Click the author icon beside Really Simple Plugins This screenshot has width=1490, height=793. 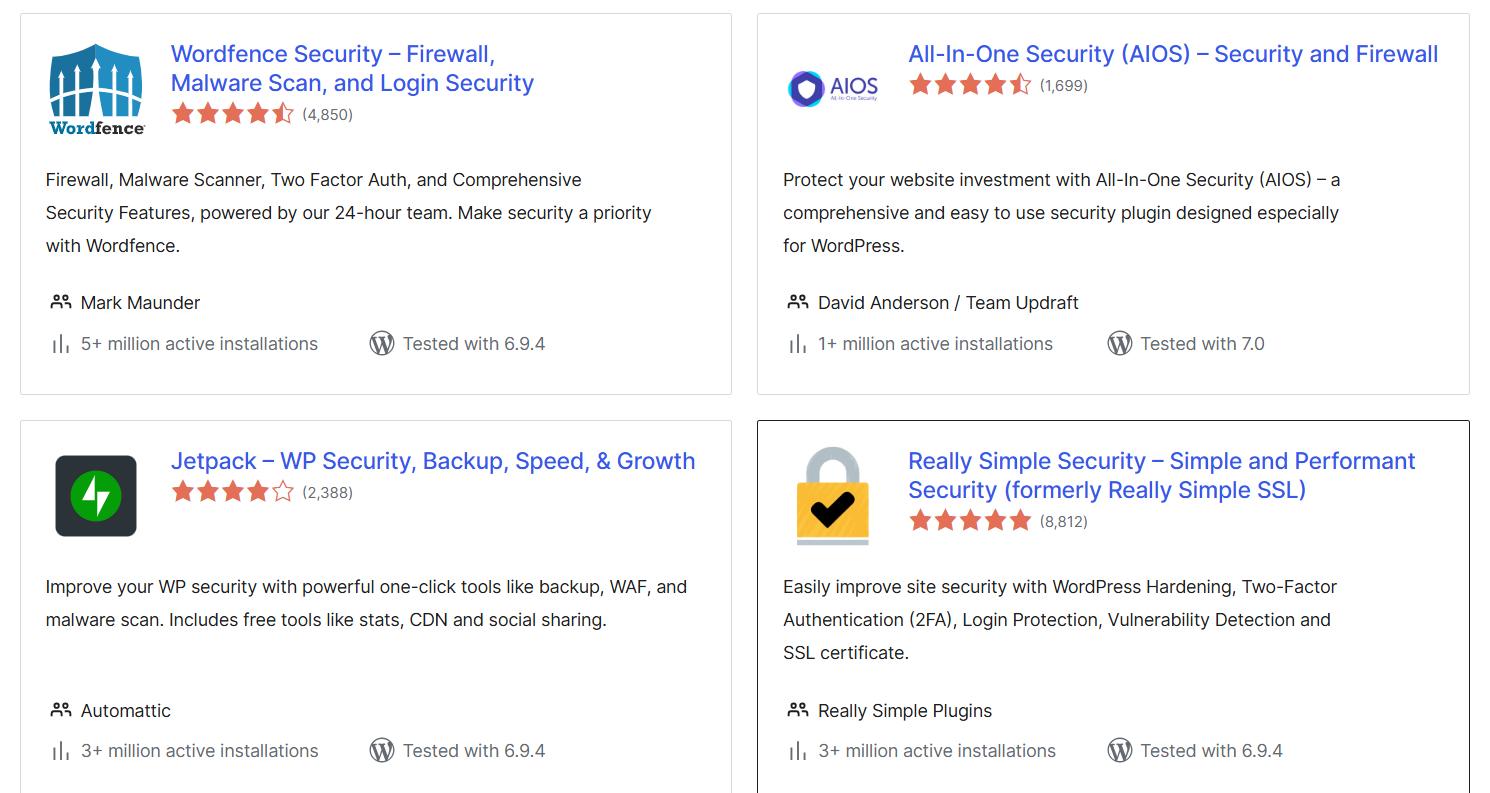coord(798,710)
